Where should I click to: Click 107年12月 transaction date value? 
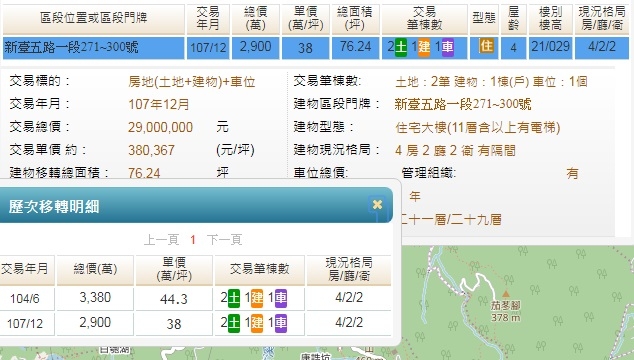[x=159, y=104]
